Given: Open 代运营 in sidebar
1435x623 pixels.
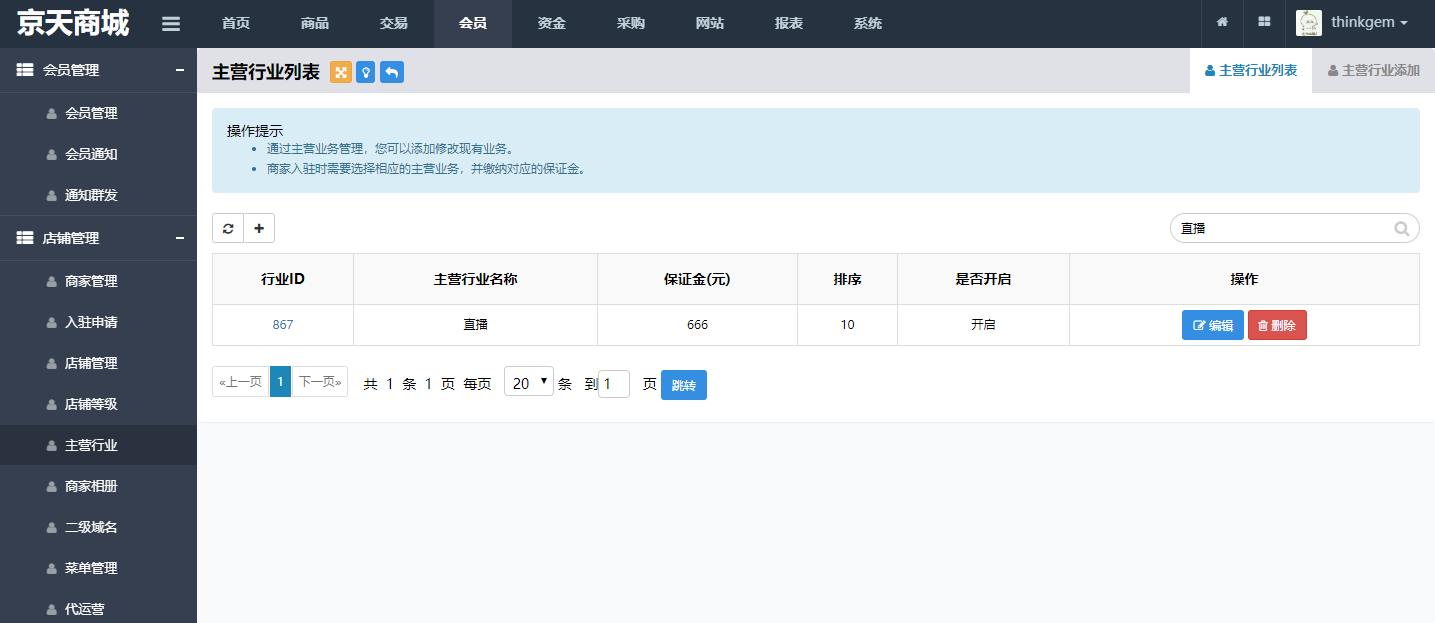Looking at the screenshot, I should (98, 608).
